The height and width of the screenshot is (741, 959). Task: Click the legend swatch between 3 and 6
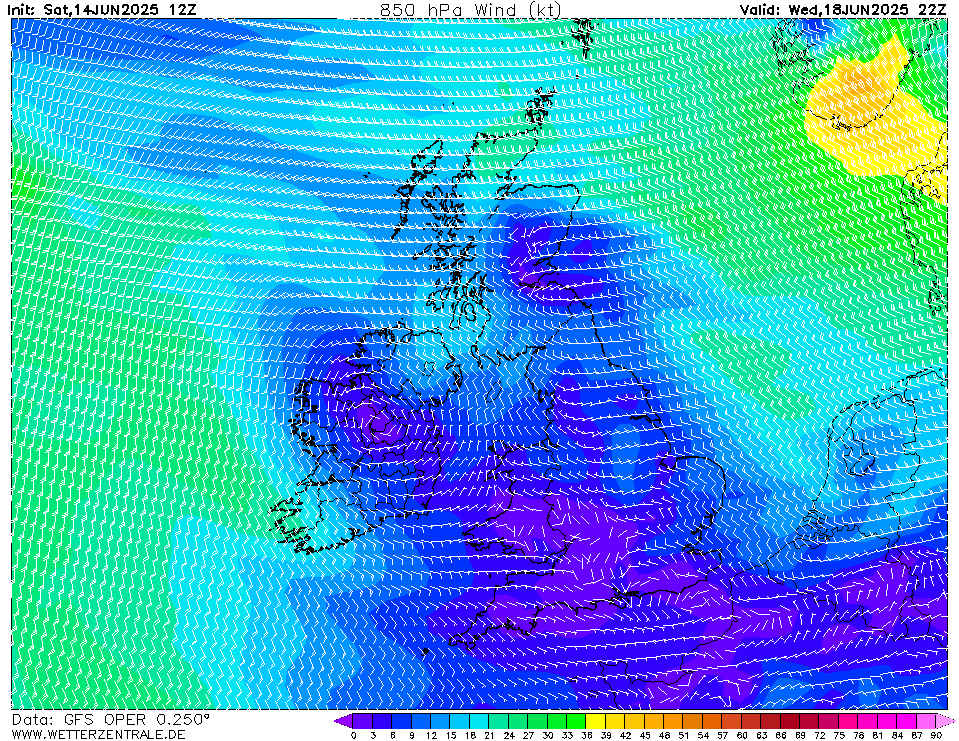click(382, 721)
